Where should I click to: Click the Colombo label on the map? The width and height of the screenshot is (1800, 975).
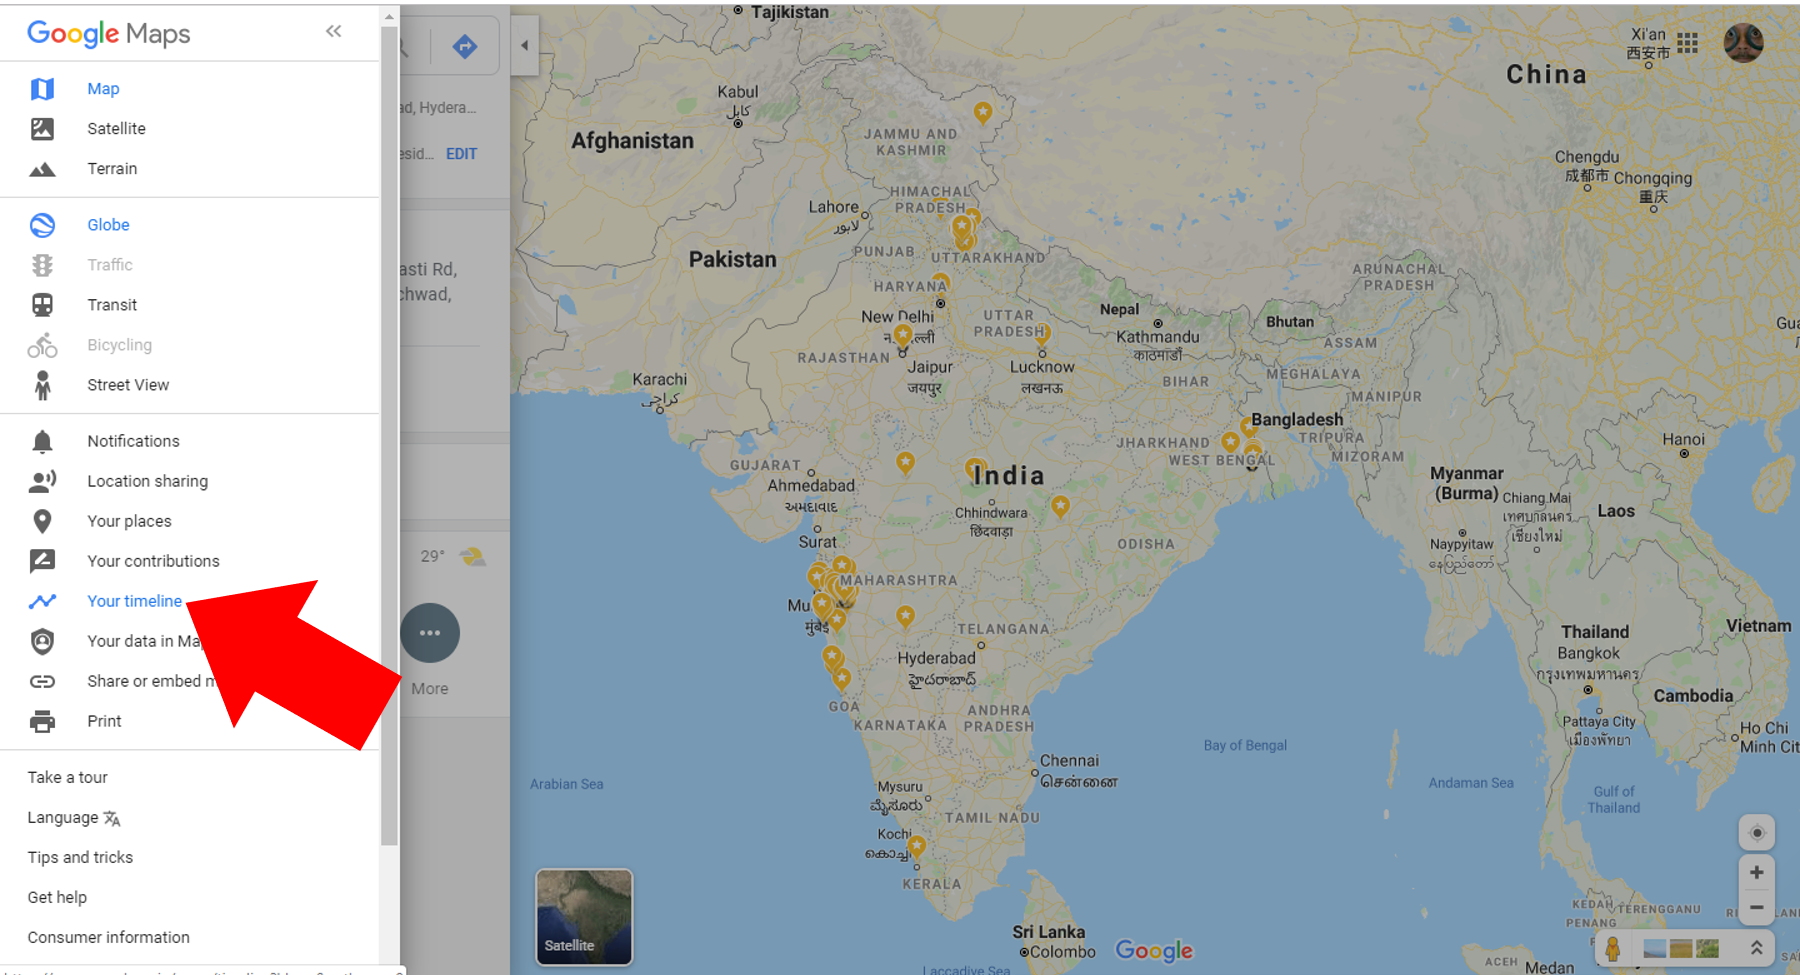[1062, 952]
